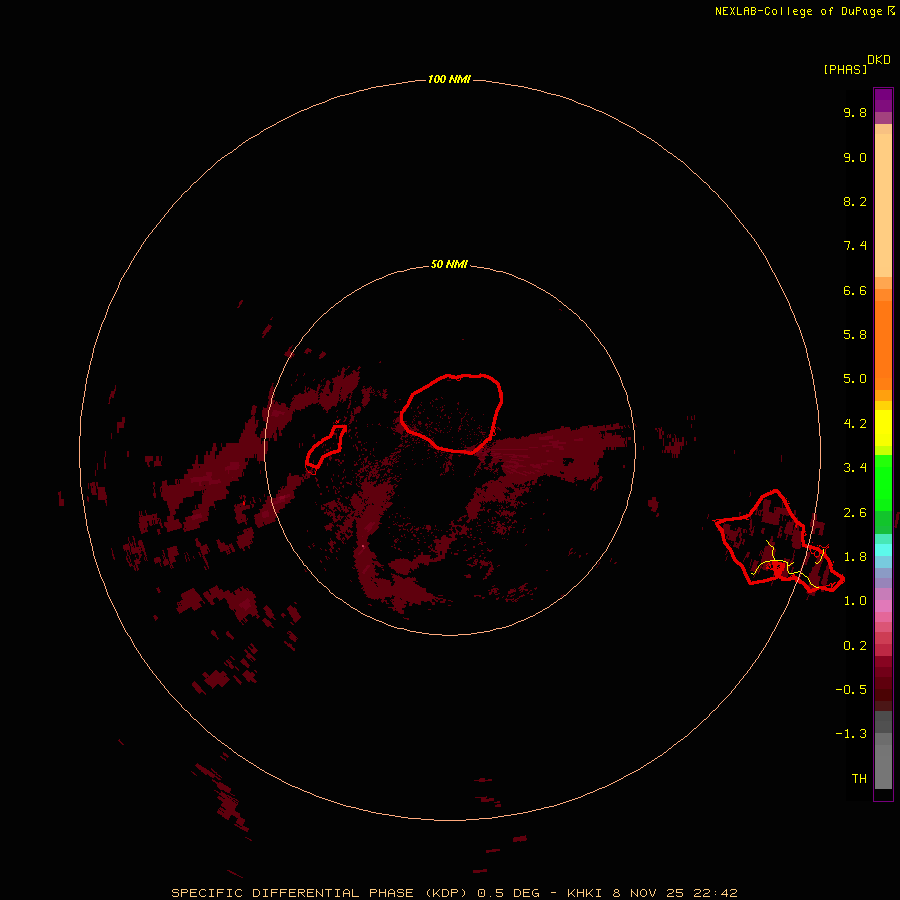Image resolution: width=900 pixels, height=900 pixels.
Task: Click the 0.2 value on the color scale
Action: click(855, 646)
